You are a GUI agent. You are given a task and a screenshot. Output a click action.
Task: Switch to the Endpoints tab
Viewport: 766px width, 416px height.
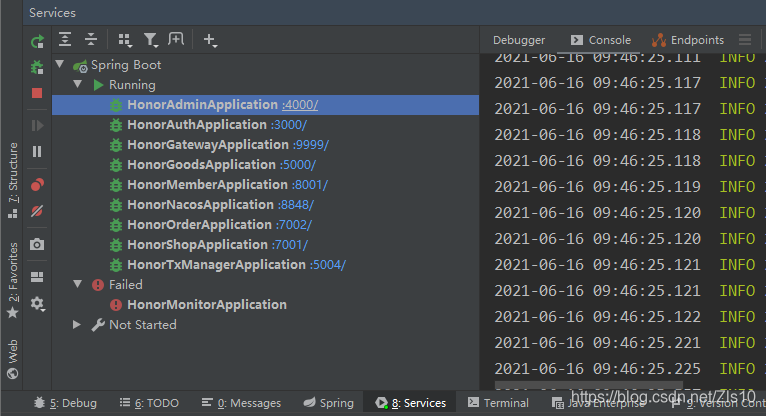688,40
